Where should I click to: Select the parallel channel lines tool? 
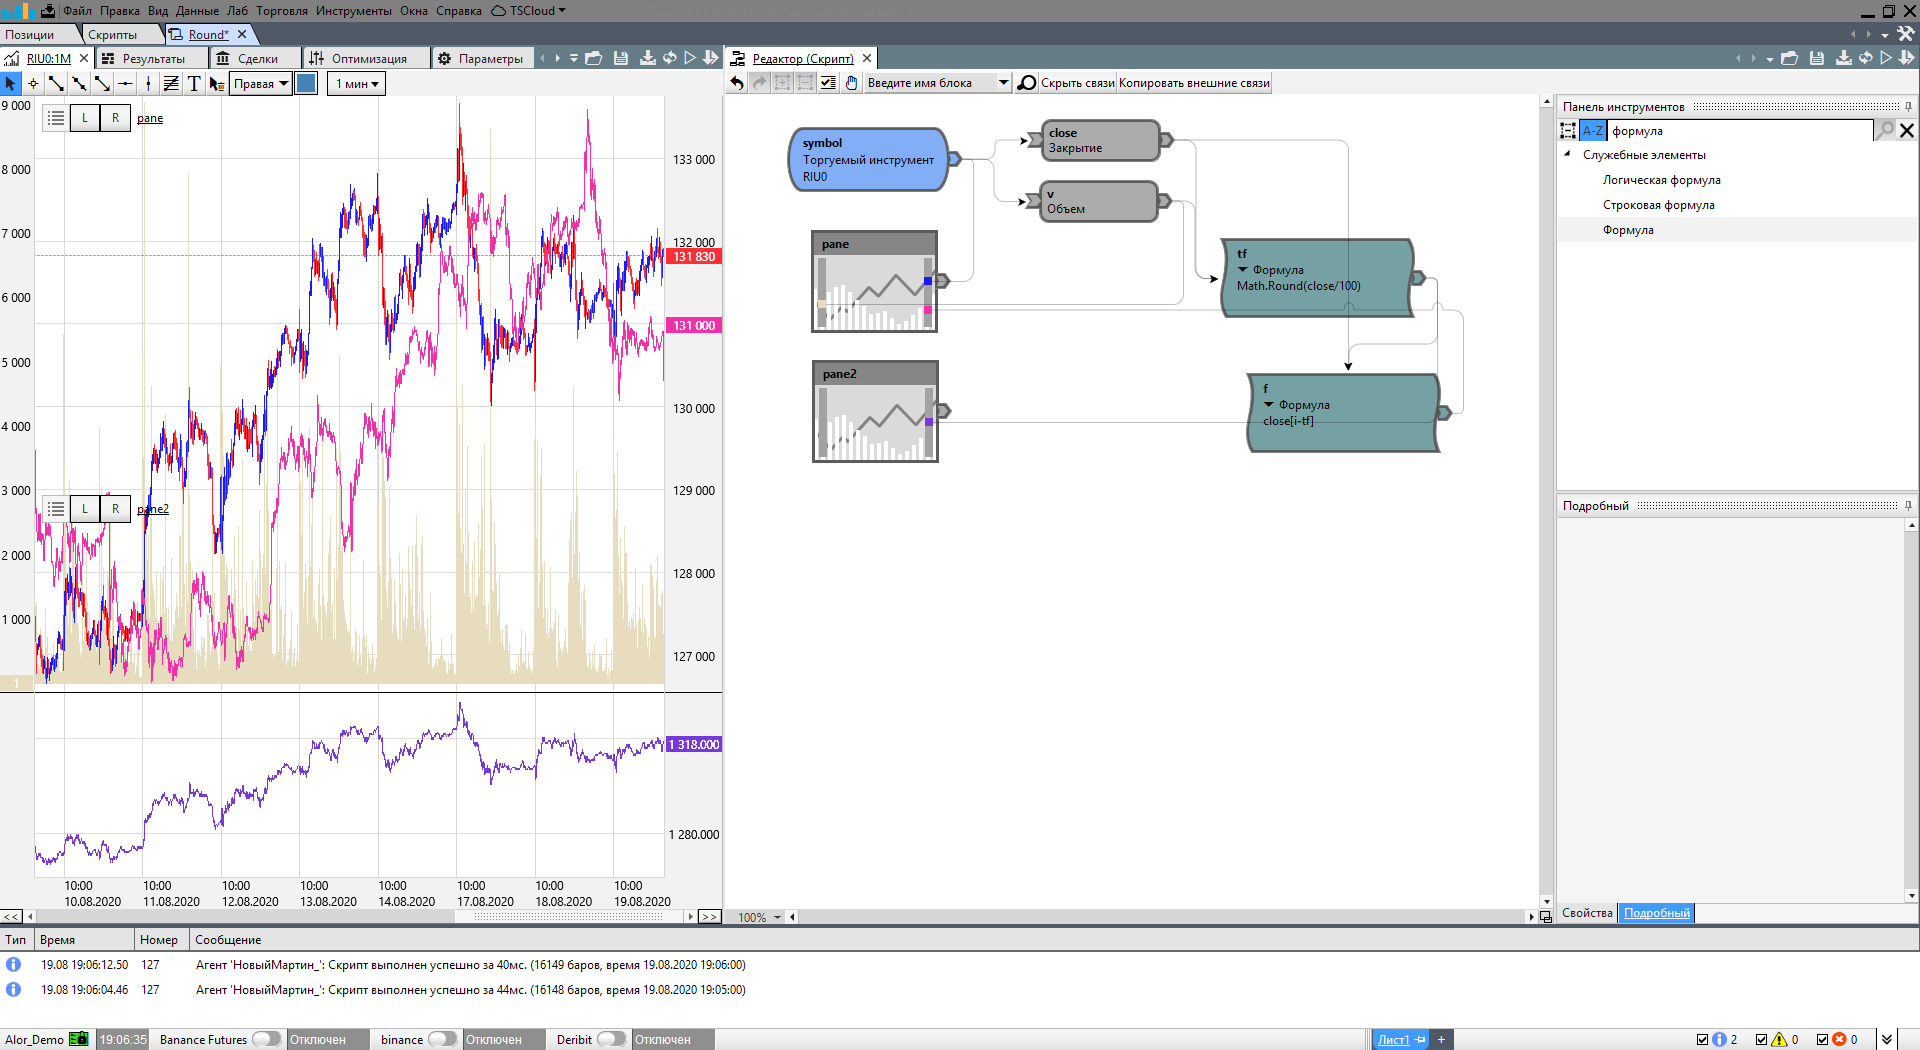tap(171, 84)
